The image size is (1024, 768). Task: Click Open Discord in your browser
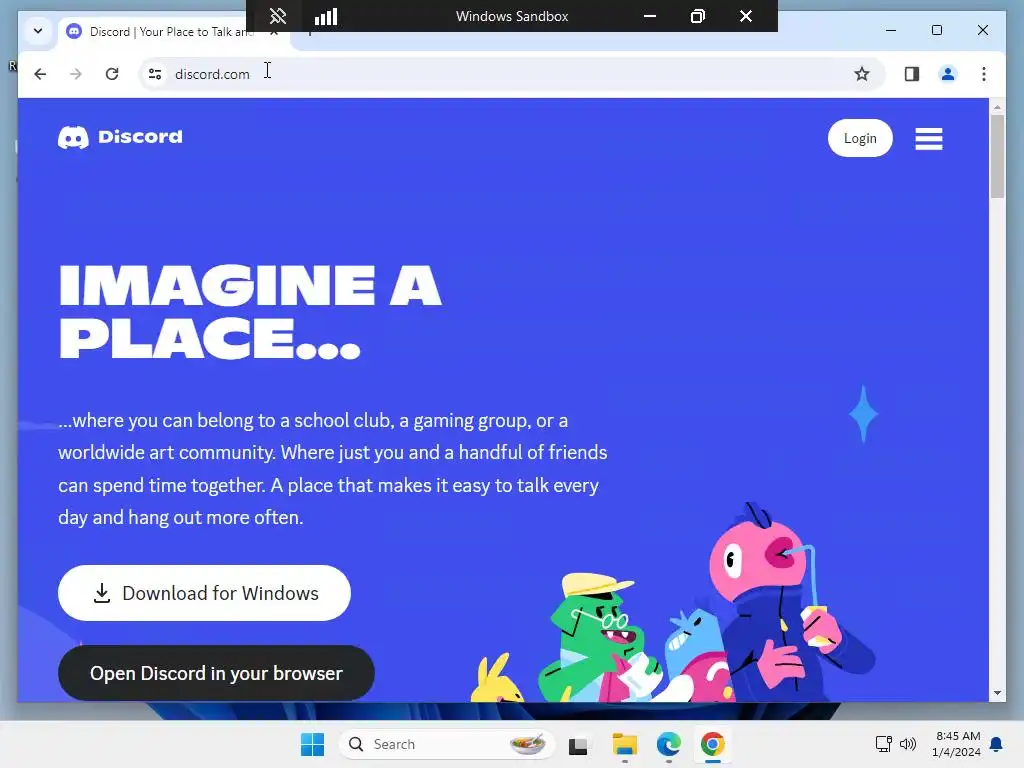point(216,673)
